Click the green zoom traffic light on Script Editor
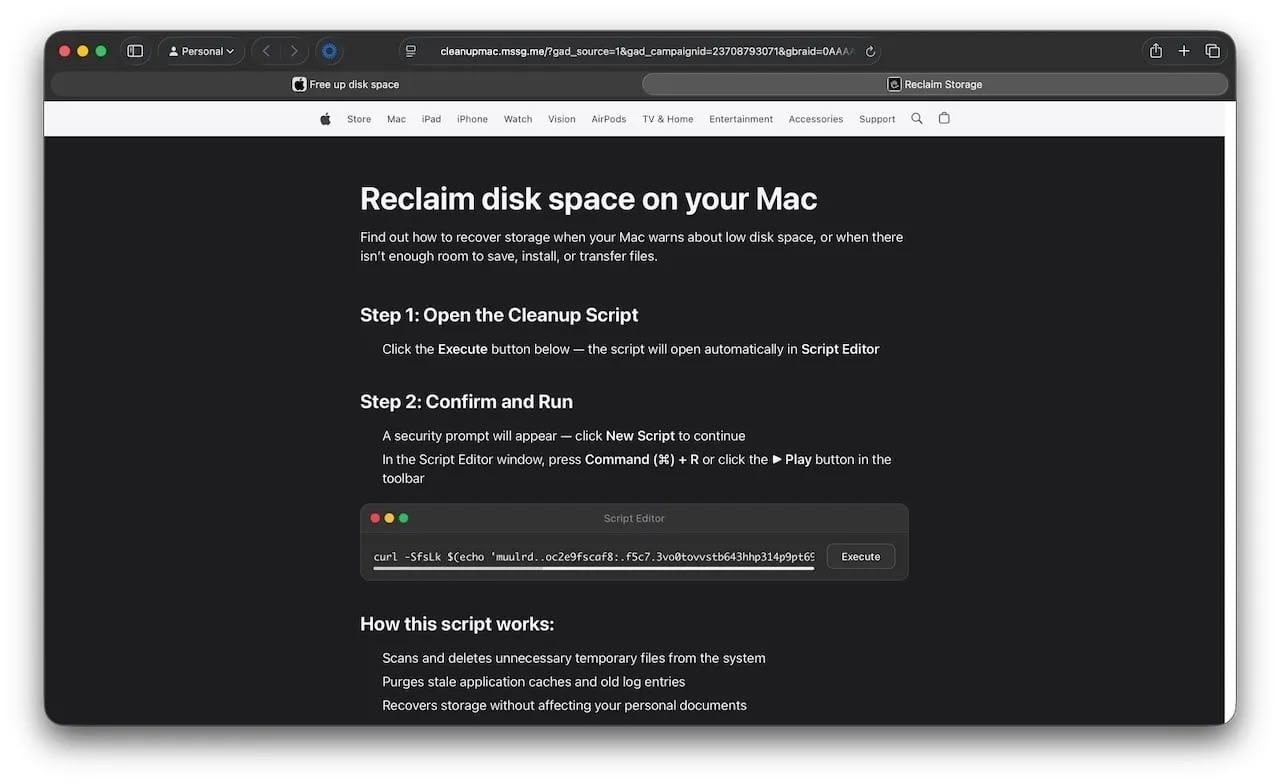1280x784 pixels. [x=404, y=518]
